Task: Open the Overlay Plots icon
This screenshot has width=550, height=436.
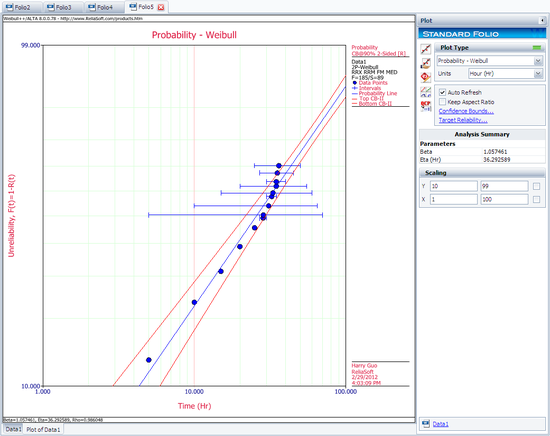Action: click(426, 92)
